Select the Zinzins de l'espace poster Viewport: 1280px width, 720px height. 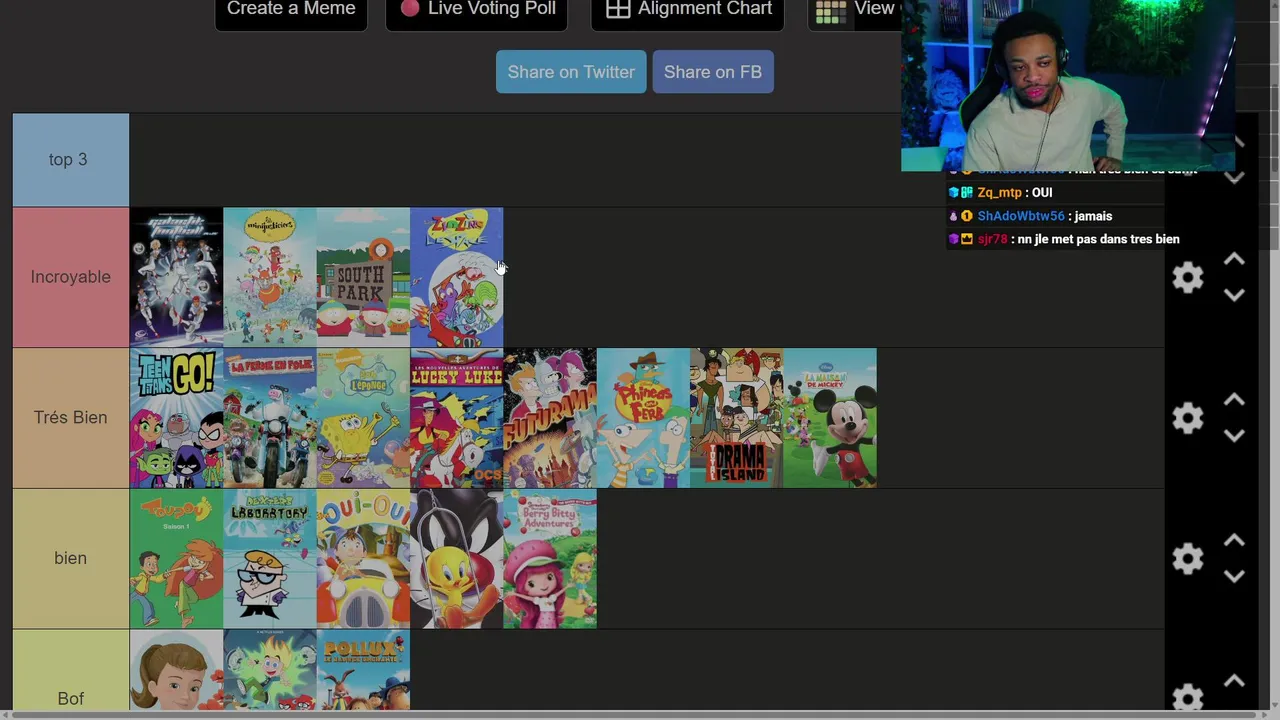pos(456,277)
